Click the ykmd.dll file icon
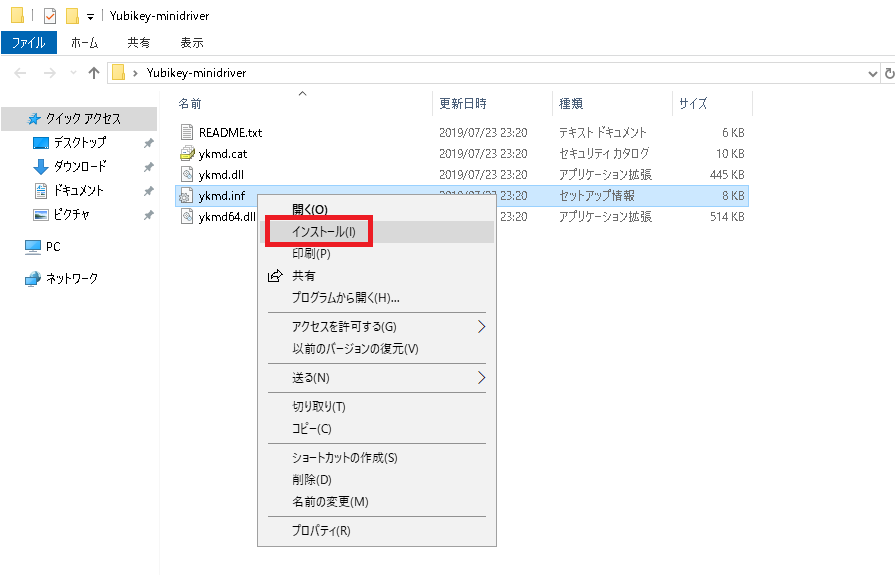 click(187, 175)
